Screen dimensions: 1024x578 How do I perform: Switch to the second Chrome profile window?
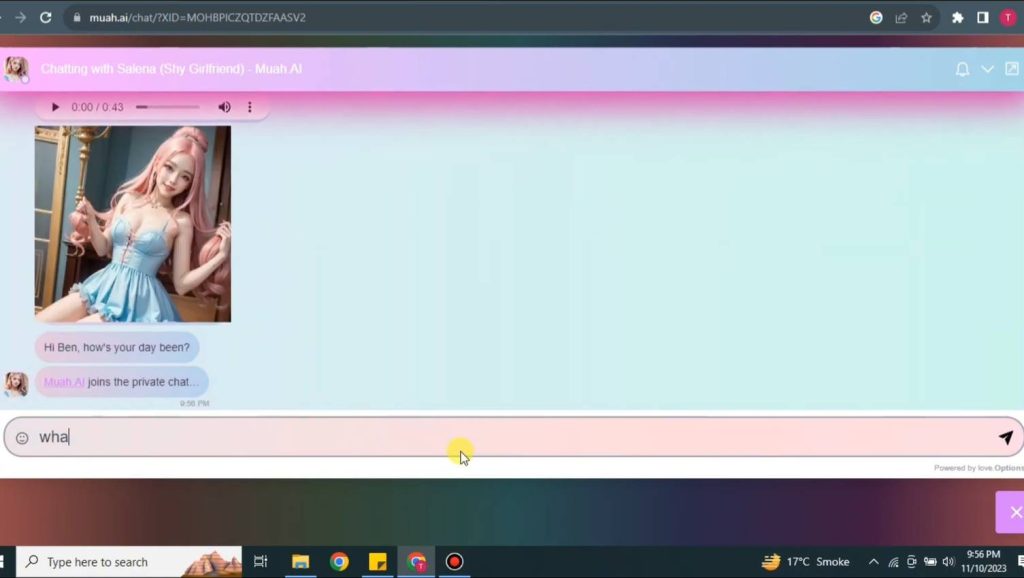416,562
